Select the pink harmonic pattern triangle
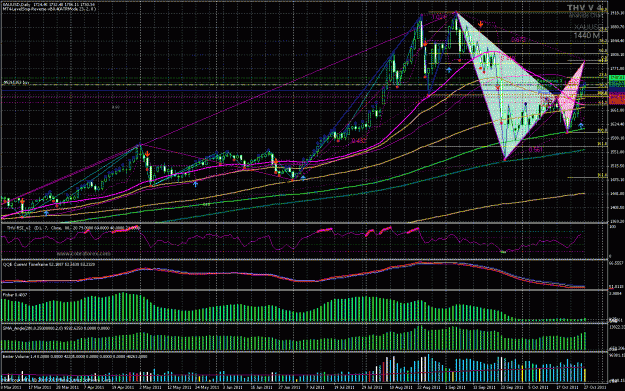The height and width of the screenshot is (391, 625). (x=572, y=98)
